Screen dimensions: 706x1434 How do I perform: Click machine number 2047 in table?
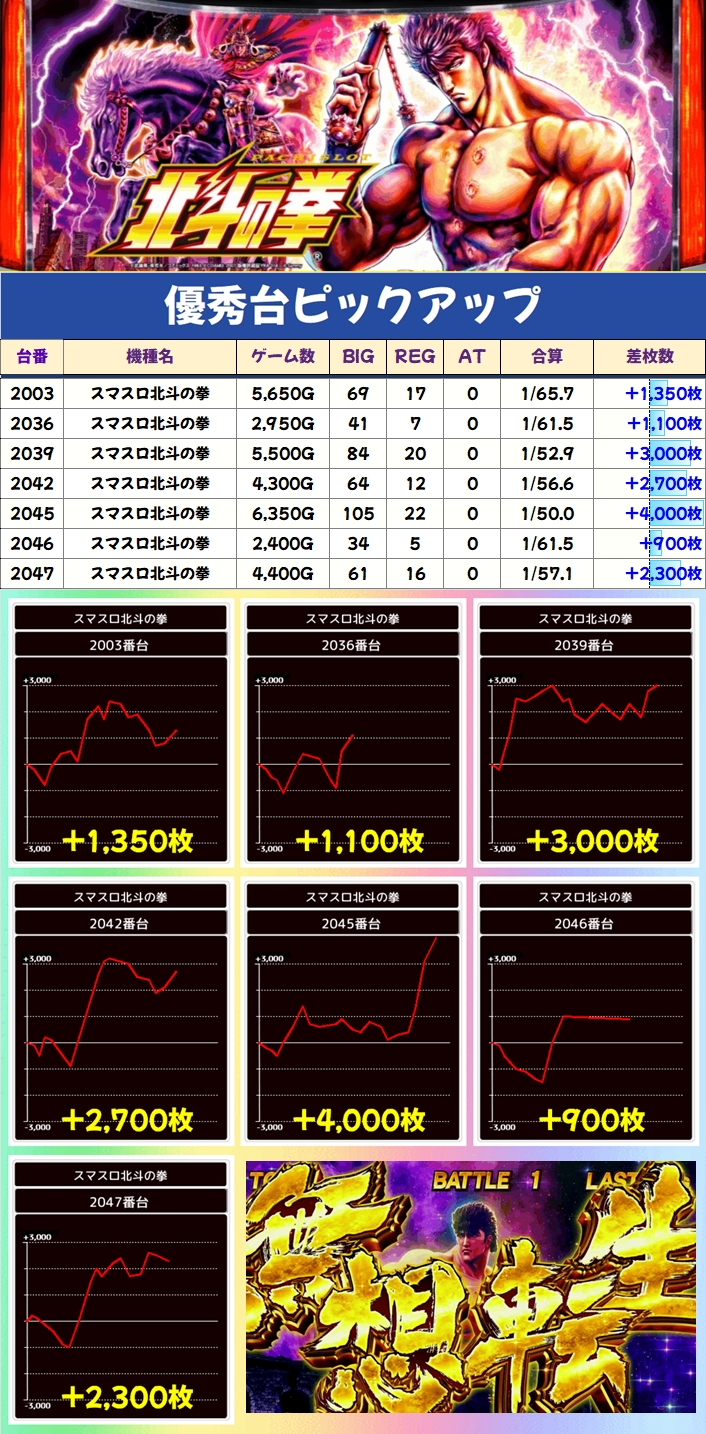[x=32, y=574]
